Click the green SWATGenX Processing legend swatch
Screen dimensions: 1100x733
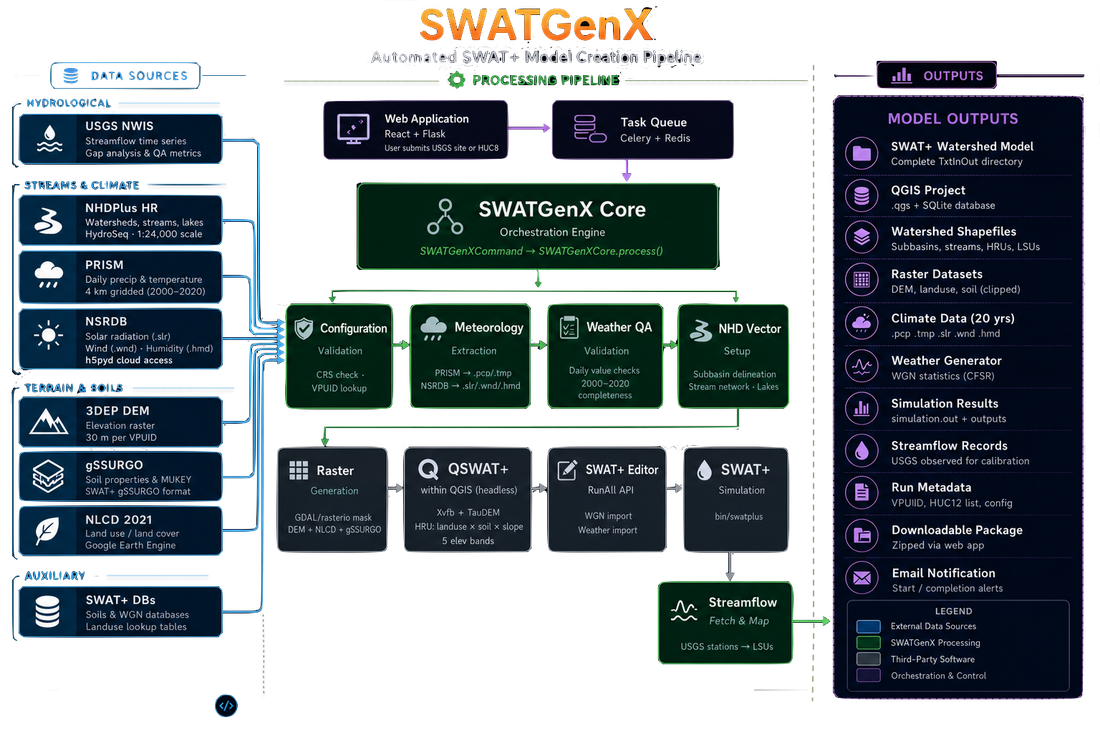pos(868,643)
